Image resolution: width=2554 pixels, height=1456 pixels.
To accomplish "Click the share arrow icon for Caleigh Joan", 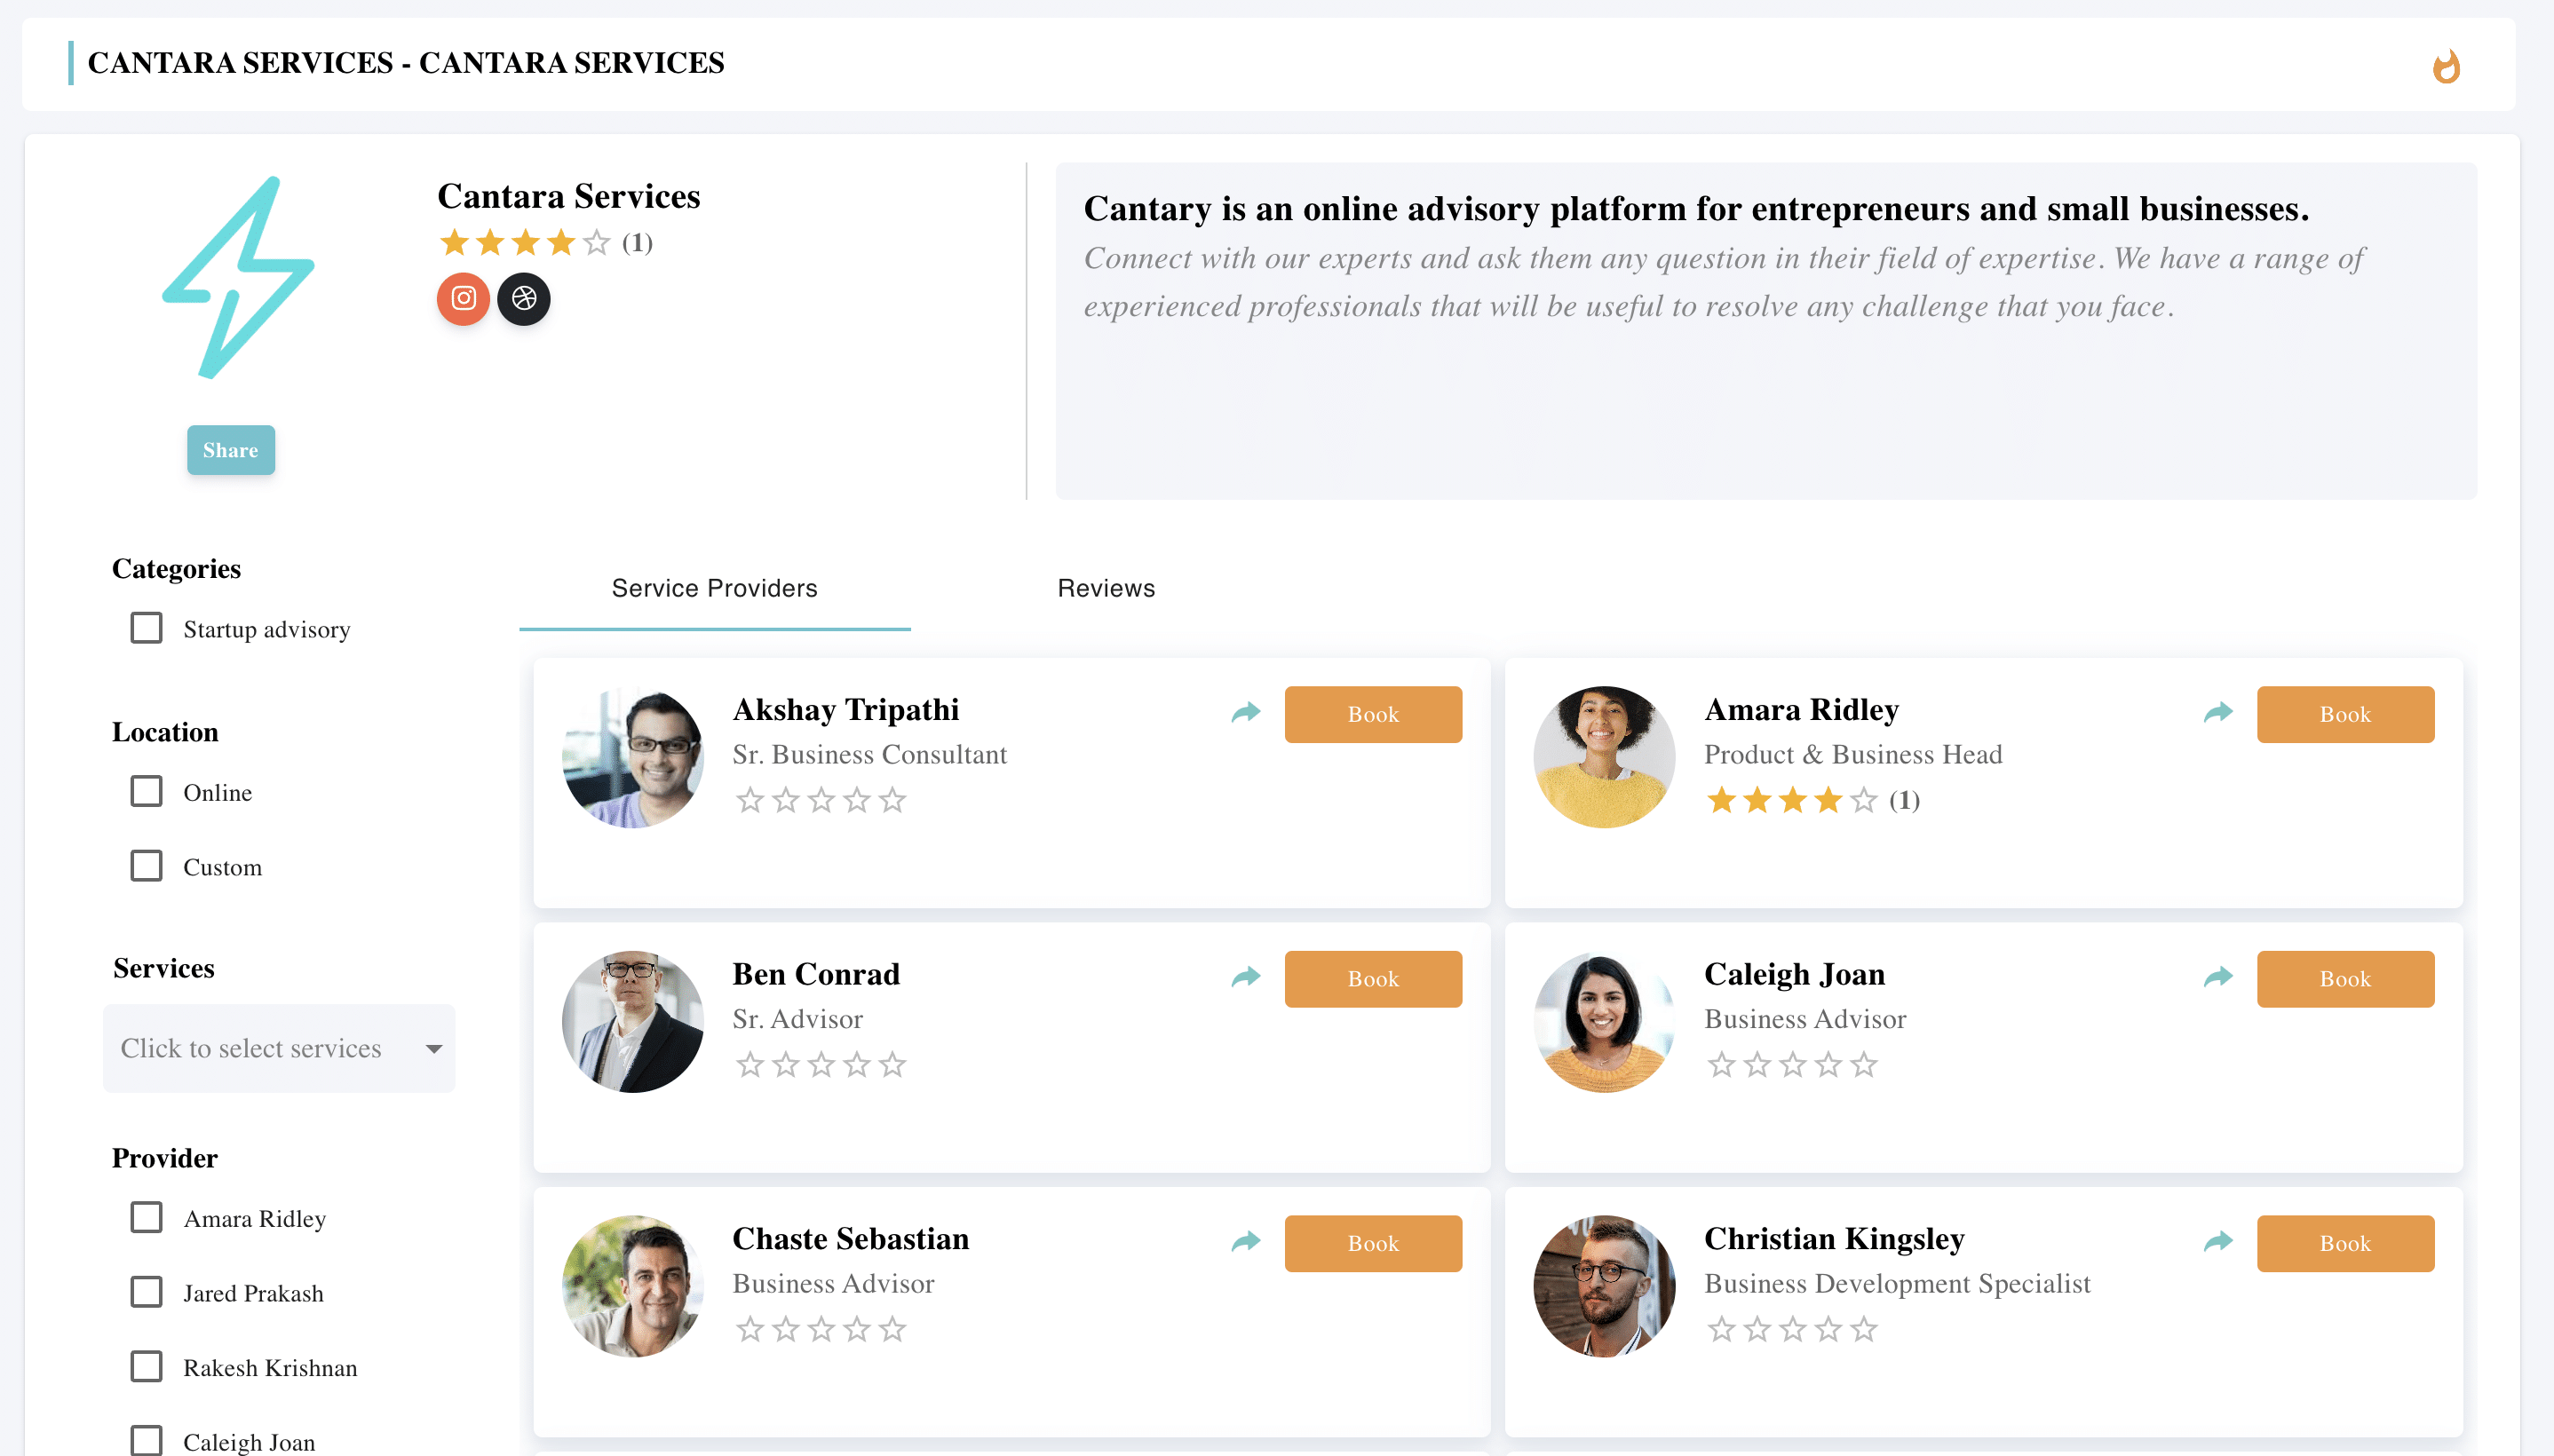I will tap(2216, 976).
